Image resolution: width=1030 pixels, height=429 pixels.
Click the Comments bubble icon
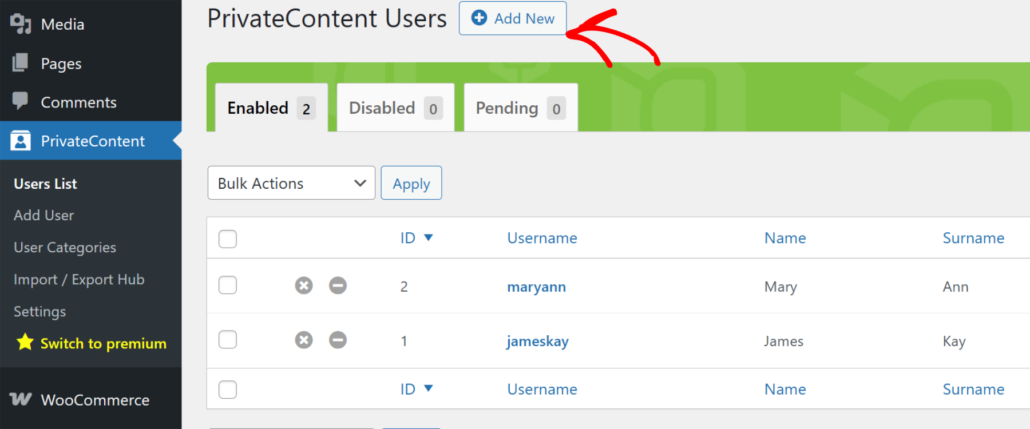pos(21,102)
